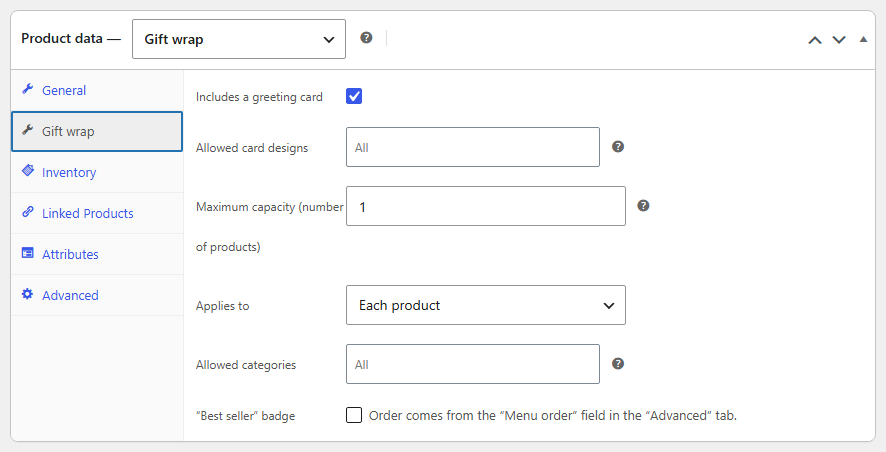The image size is (886, 452).
Task: Open the Attributes tab
Action: pyautogui.click(x=97, y=254)
